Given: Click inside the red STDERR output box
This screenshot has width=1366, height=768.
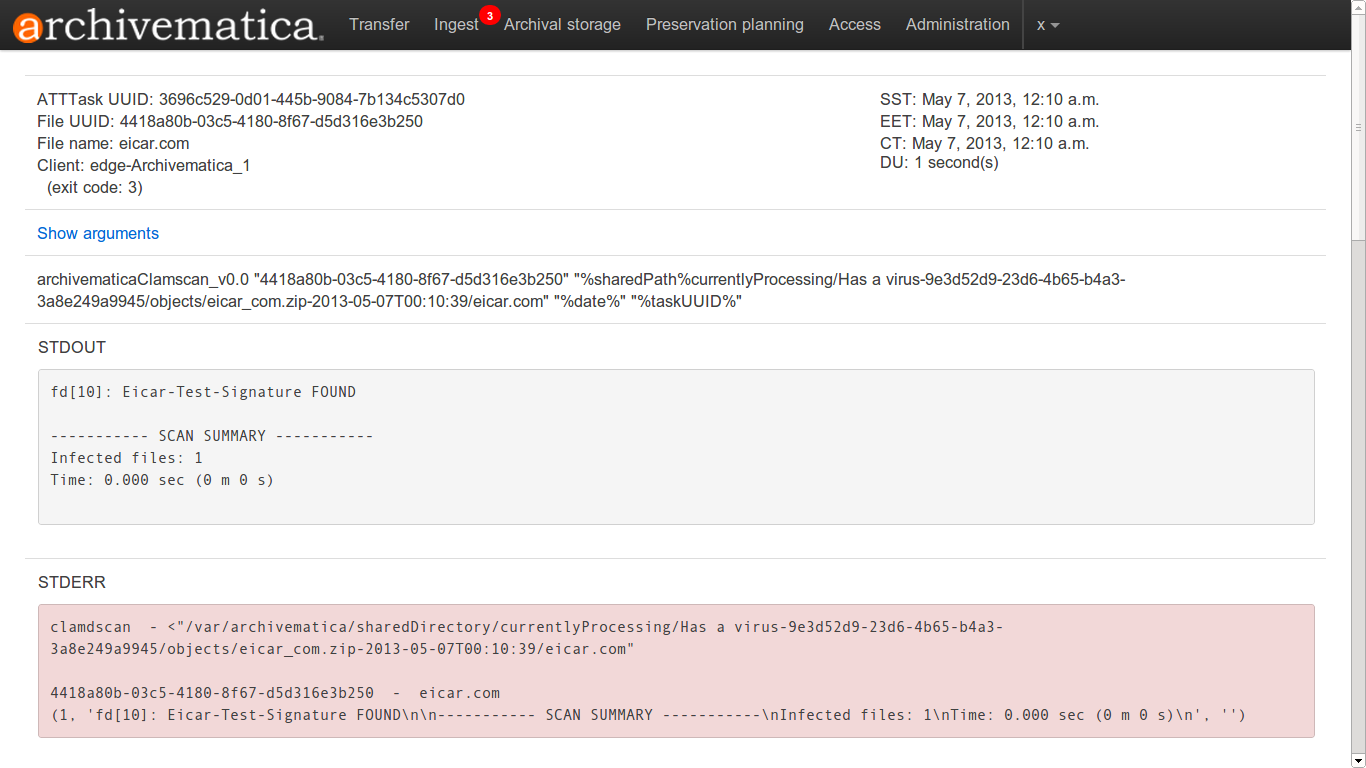Looking at the screenshot, I should 675,670.
